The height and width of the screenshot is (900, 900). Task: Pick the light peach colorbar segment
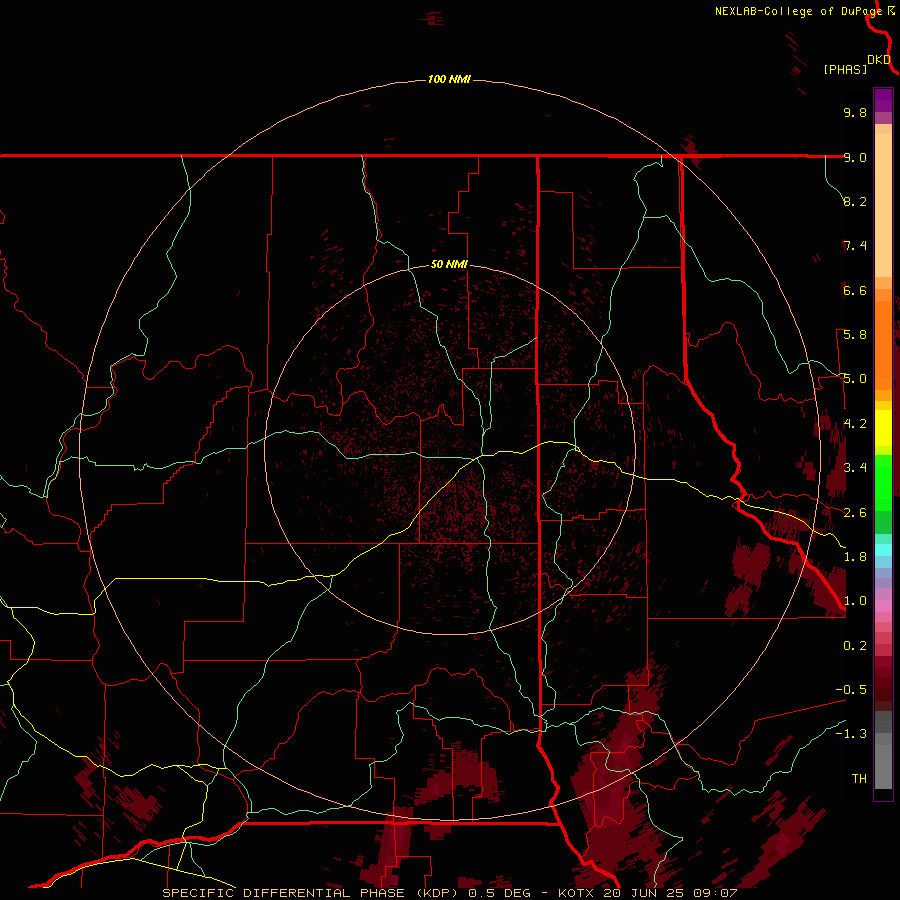coord(883,205)
